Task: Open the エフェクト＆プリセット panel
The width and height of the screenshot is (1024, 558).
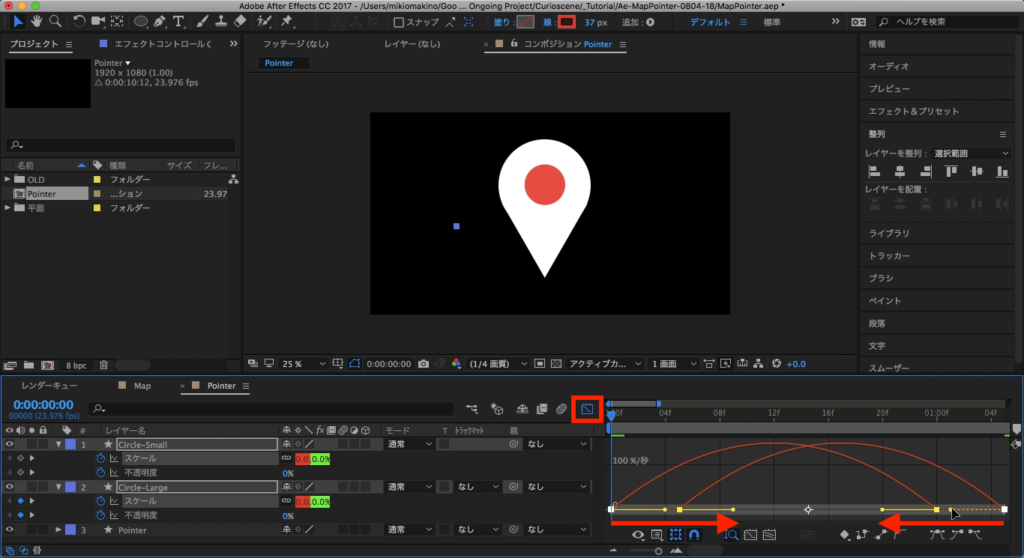Action: pyautogui.click(x=913, y=111)
